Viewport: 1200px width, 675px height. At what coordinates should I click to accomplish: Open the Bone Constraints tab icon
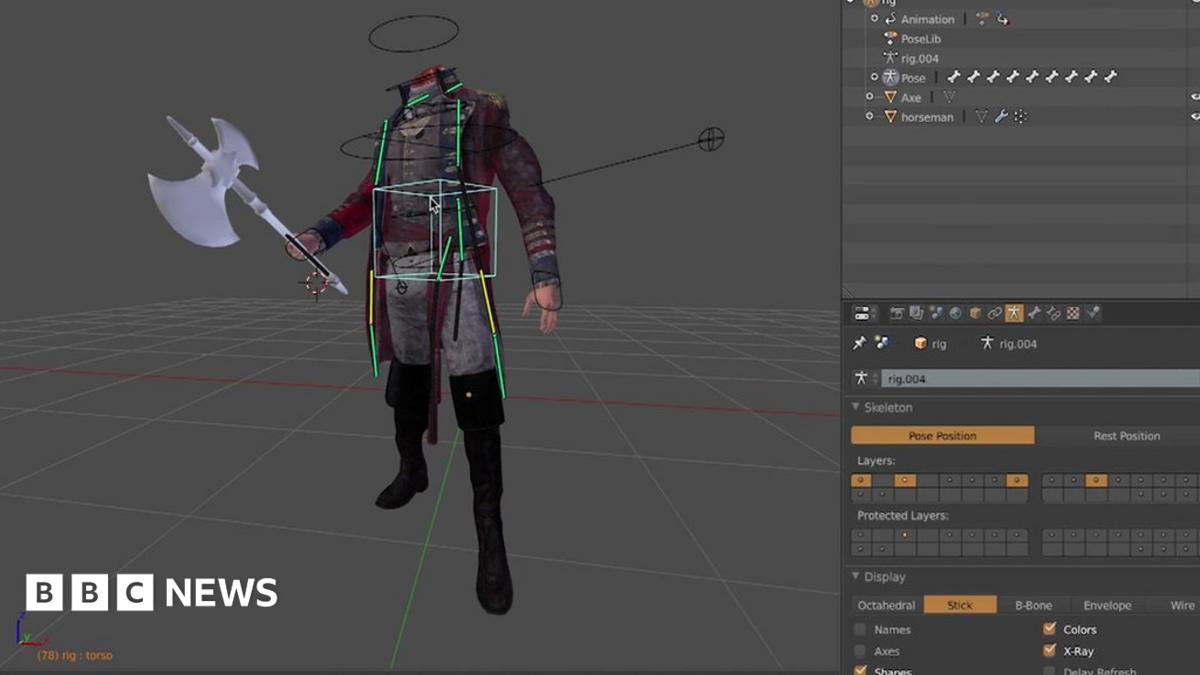coord(1053,313)
